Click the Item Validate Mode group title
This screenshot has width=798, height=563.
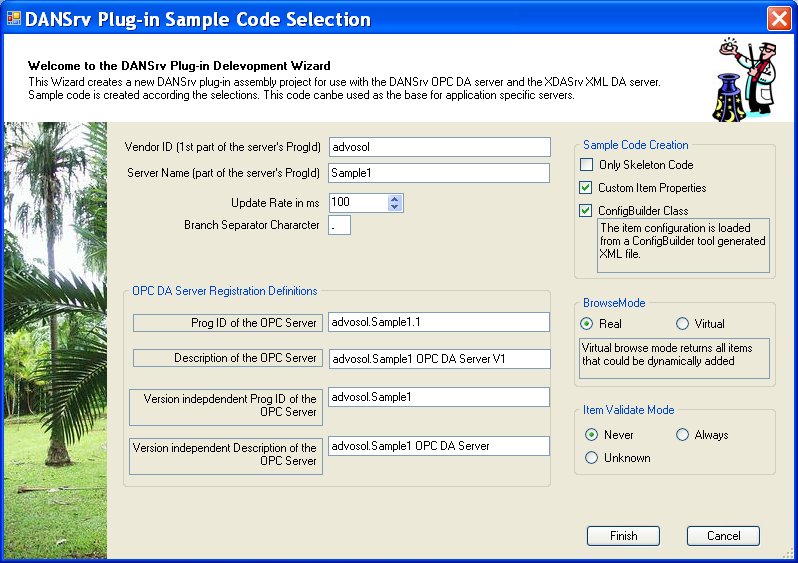629,409
